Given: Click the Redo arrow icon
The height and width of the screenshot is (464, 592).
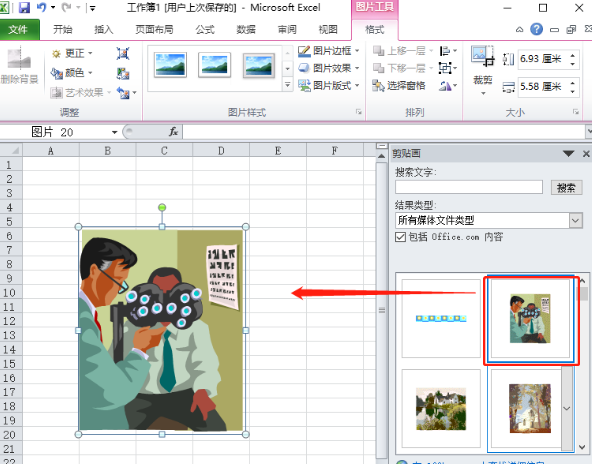Looking at the screenshot, I should tap(66, 7).
